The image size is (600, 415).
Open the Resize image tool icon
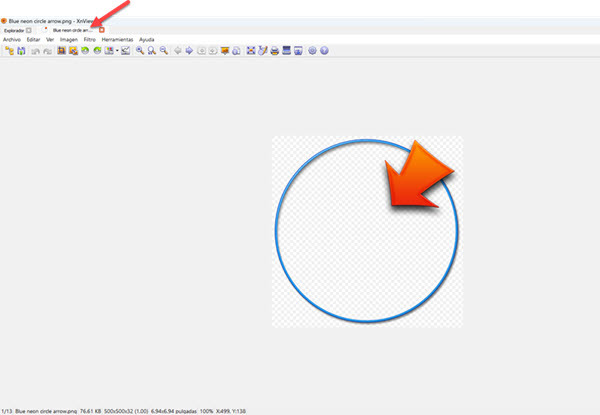pyautogui.click(x=73, y=50)
